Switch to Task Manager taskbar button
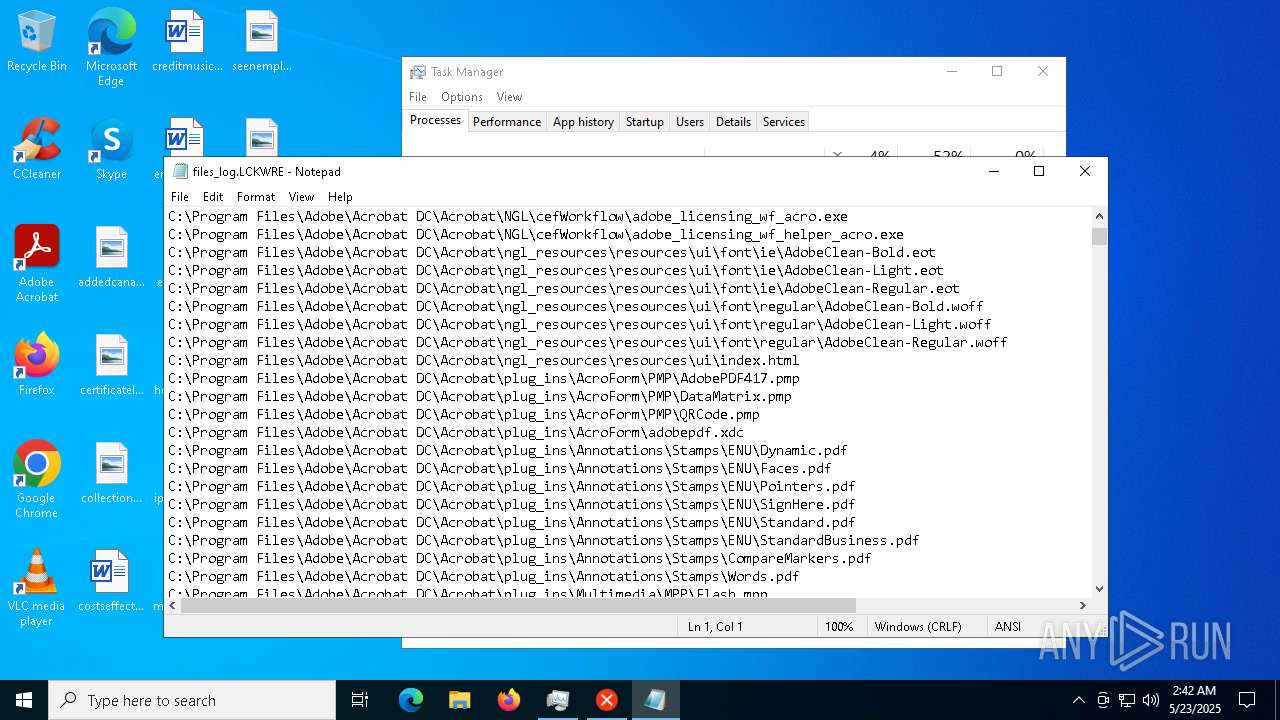Viewport: 1280px width, 720px height. [x=557, y=700]
